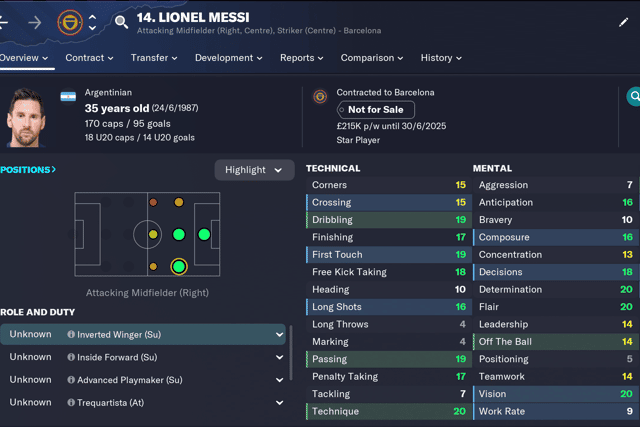The image size is (640, 427).
Task: Click info icon next to Inverted Winger
Action: pos(71,334)
